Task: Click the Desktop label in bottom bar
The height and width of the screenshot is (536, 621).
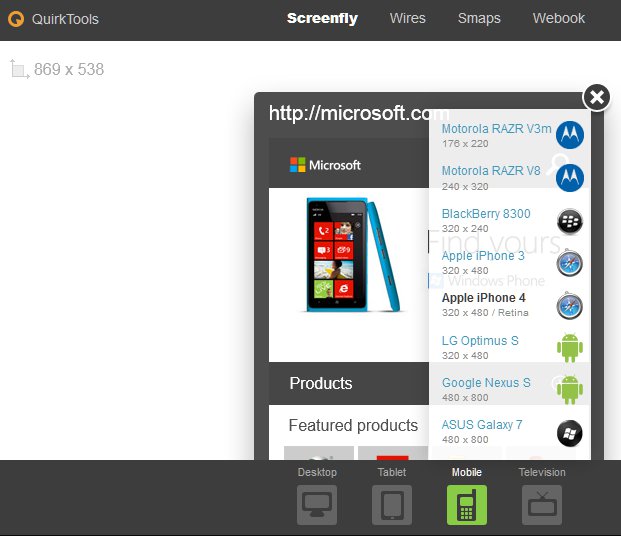Action: (317, 472)
